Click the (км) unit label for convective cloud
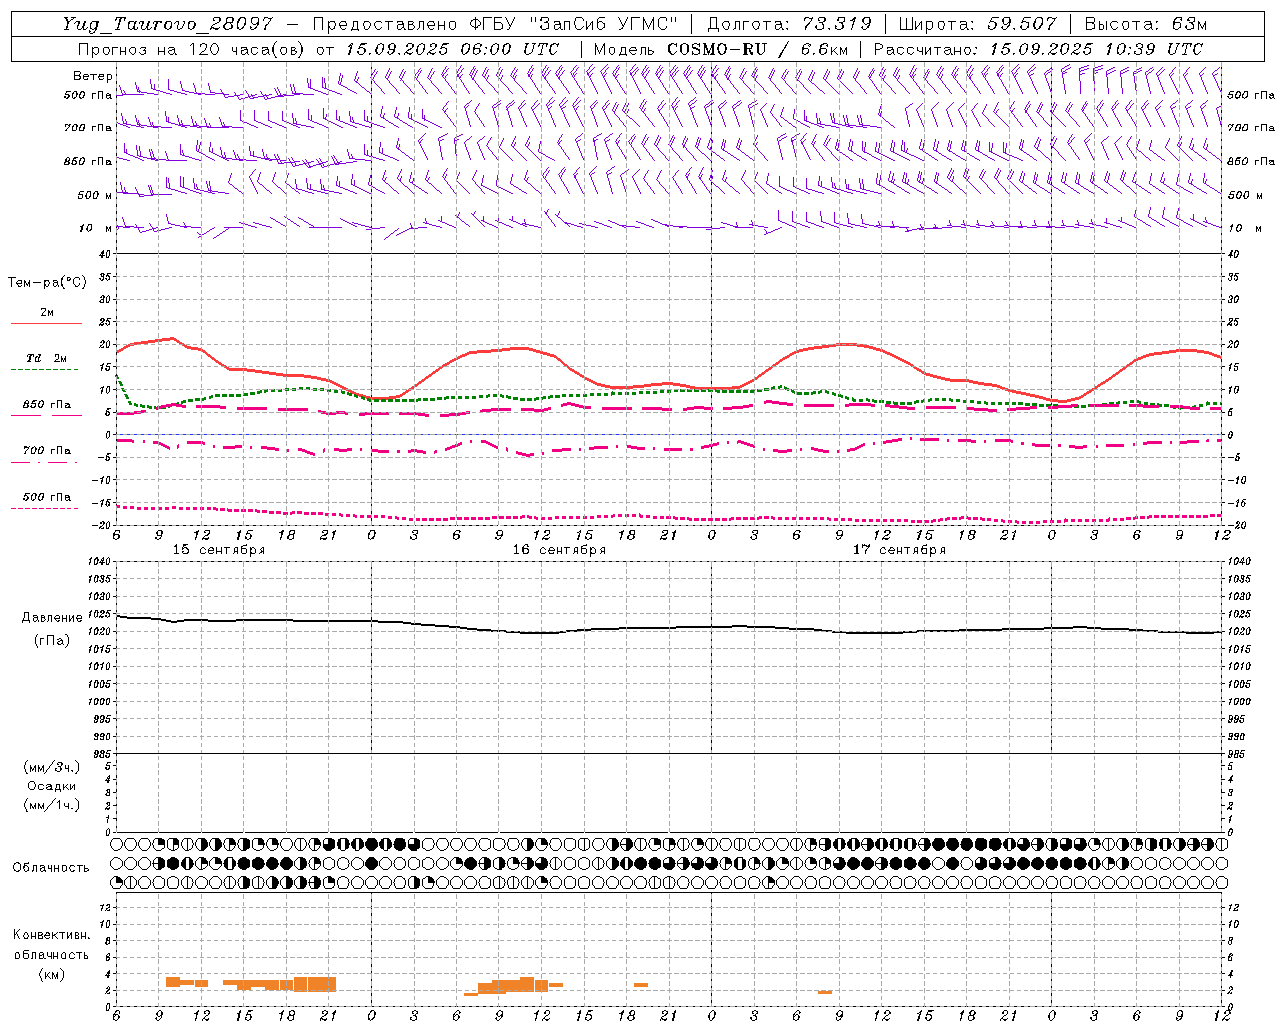The image size is (1280, 1024). 52,974
